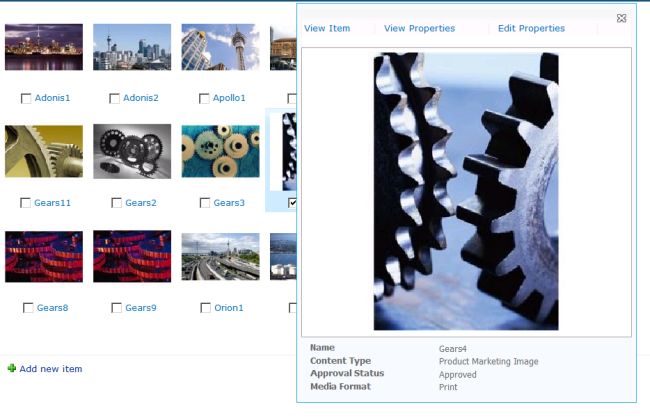Click the green plus icon beside Add new item
Image resolution: width=650 pixels, height=418 pixels.
click(12, 368)
